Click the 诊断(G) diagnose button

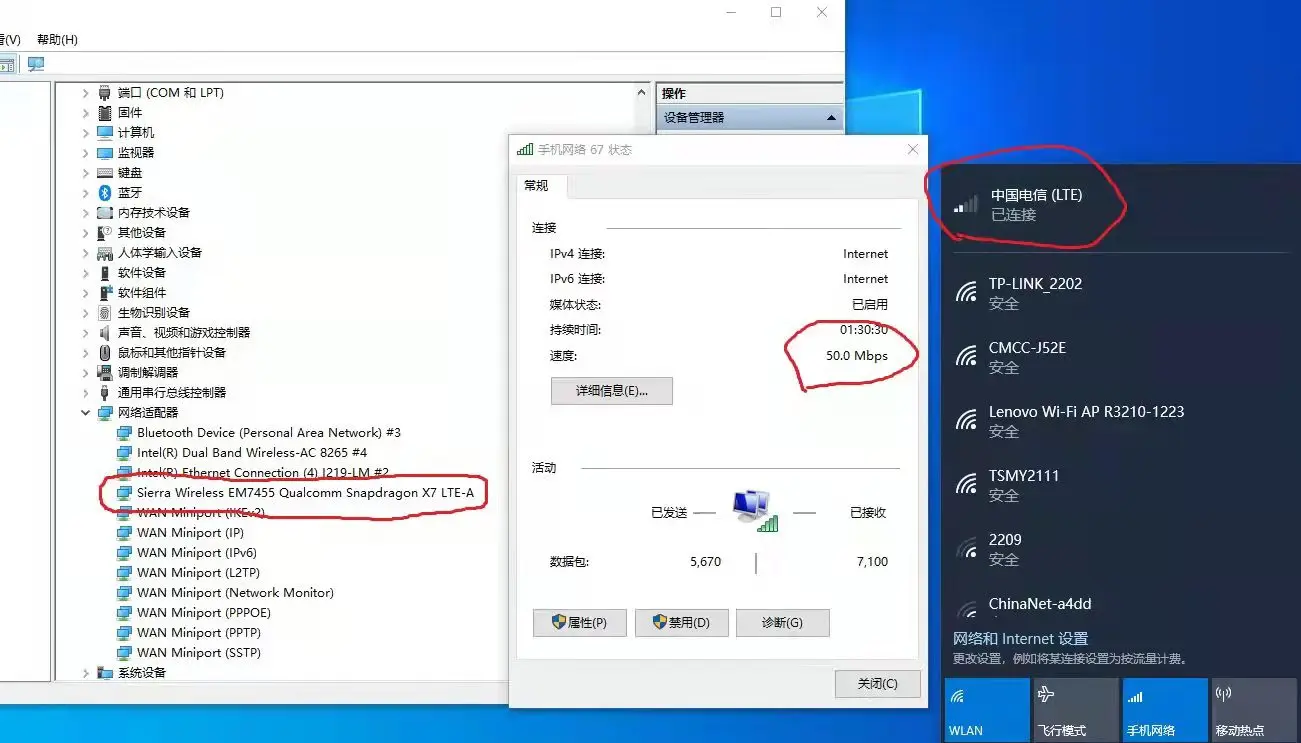click(783, 623)
